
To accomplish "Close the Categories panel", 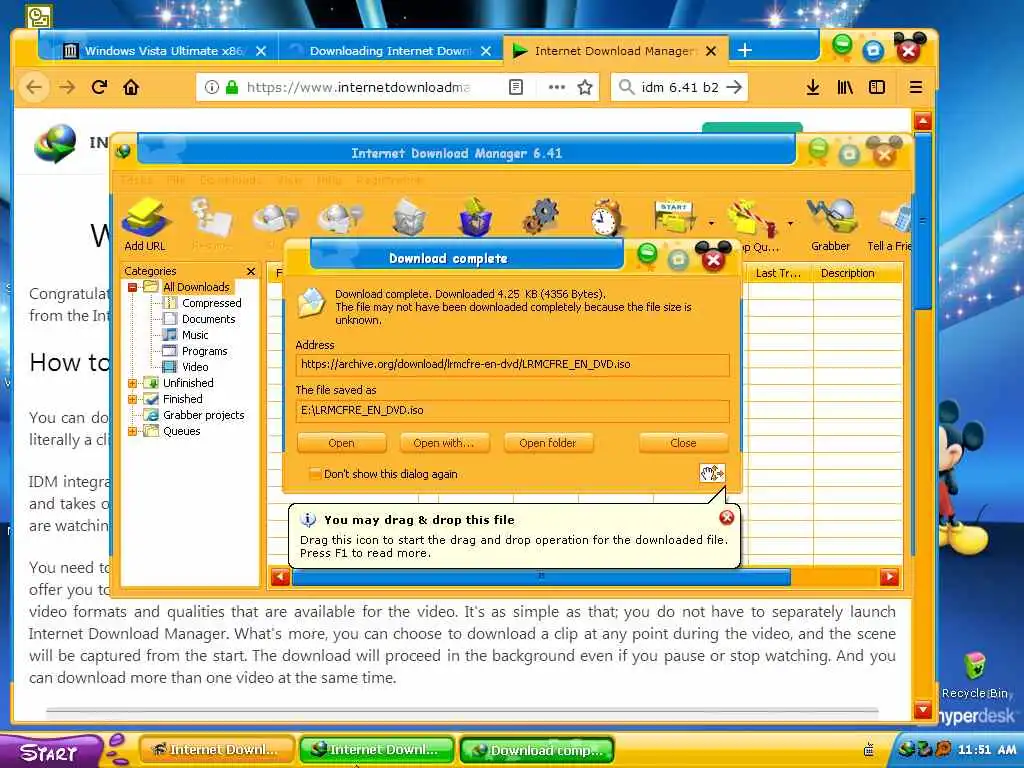I will [251, 271].
